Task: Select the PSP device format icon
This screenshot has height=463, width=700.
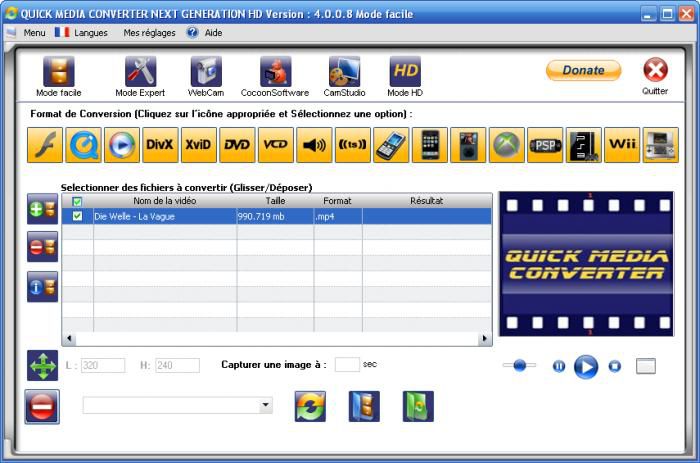Action: [545, 144]
